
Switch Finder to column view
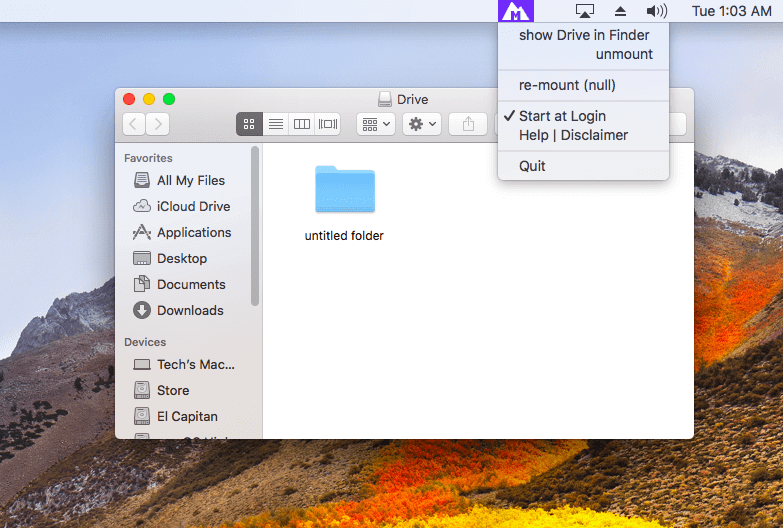[x=302, y=124]
